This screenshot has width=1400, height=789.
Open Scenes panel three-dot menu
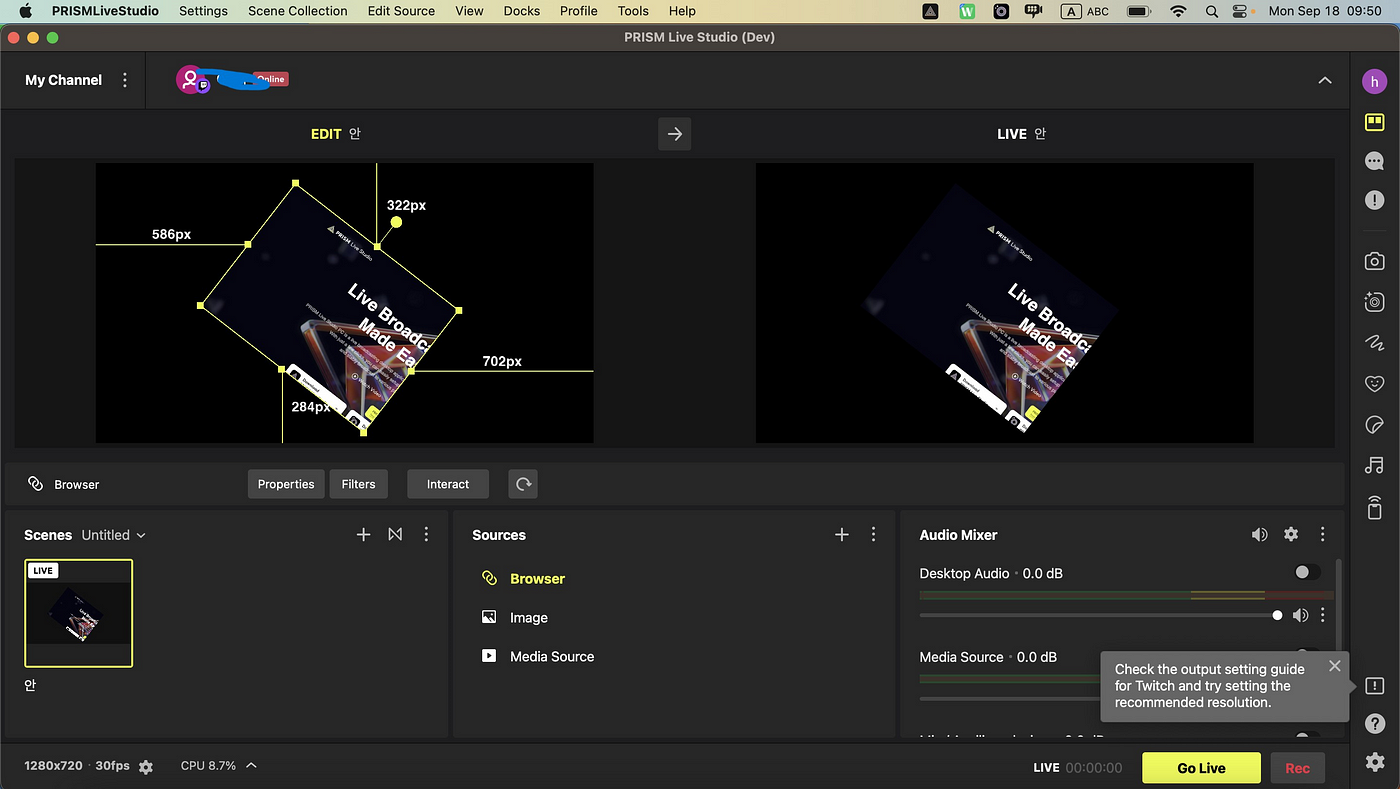coord(426,535)
